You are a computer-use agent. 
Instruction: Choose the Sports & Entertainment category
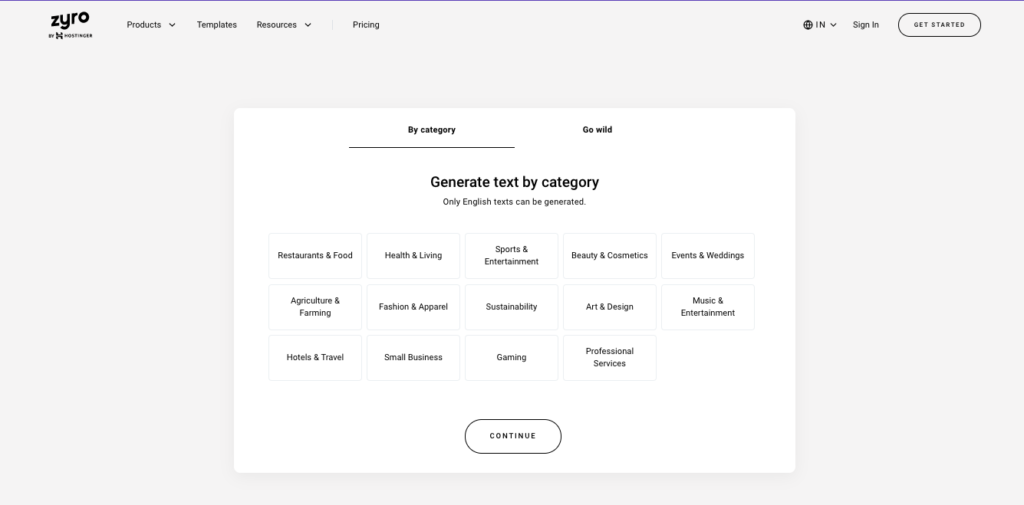[511, 255]
